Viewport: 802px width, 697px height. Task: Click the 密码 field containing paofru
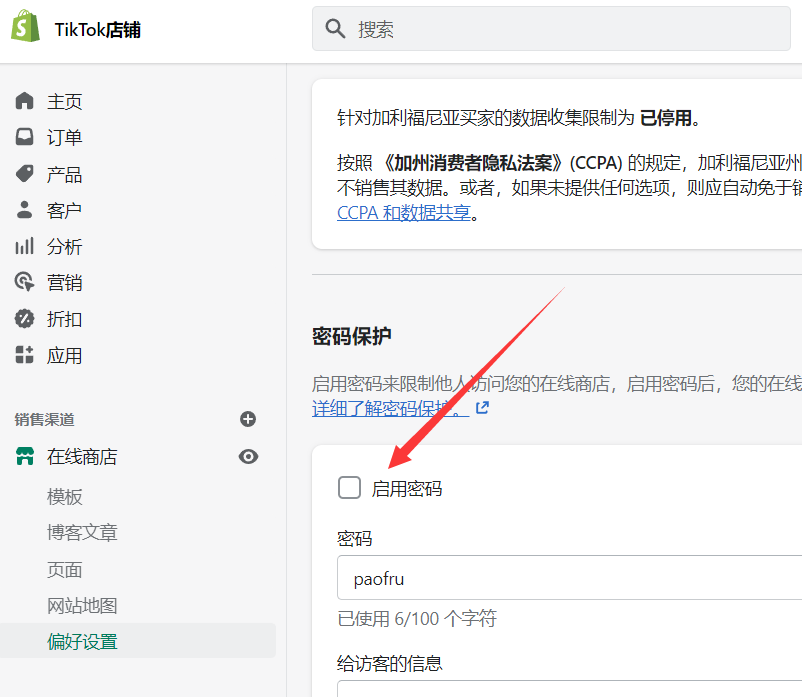point(569,577)
